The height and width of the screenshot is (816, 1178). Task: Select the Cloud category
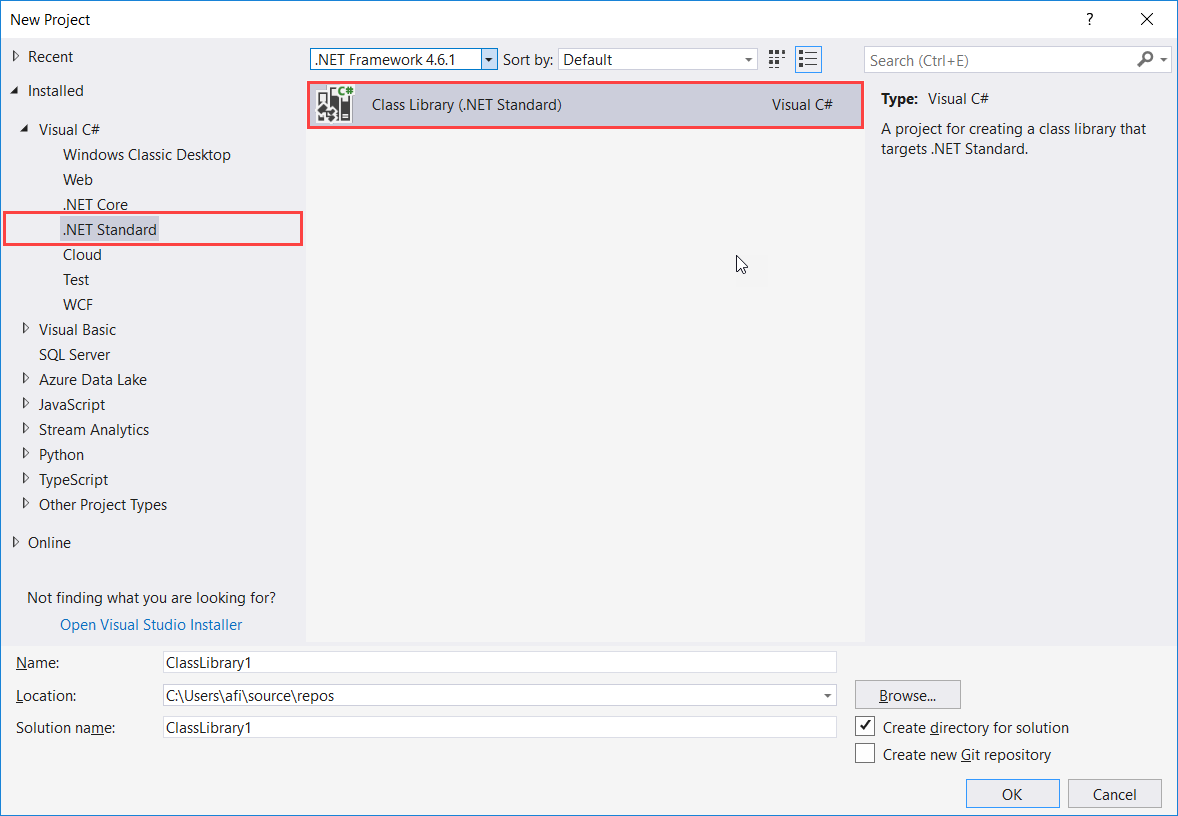82,255
